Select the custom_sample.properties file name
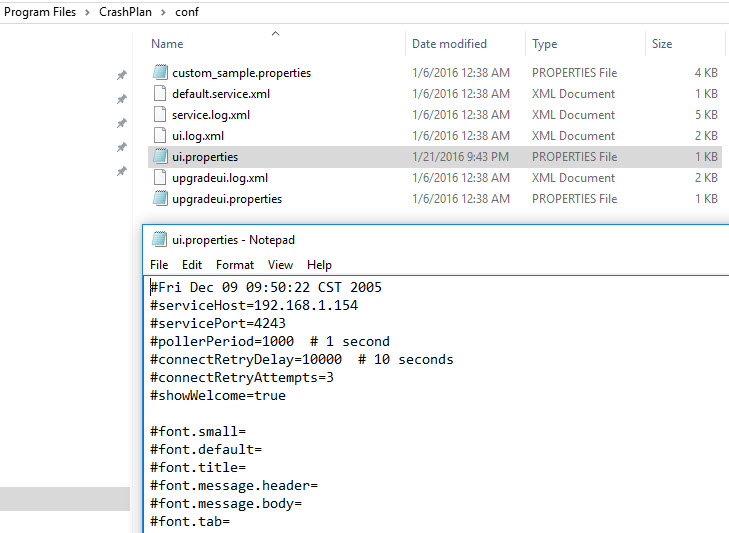 pos(241,73)
